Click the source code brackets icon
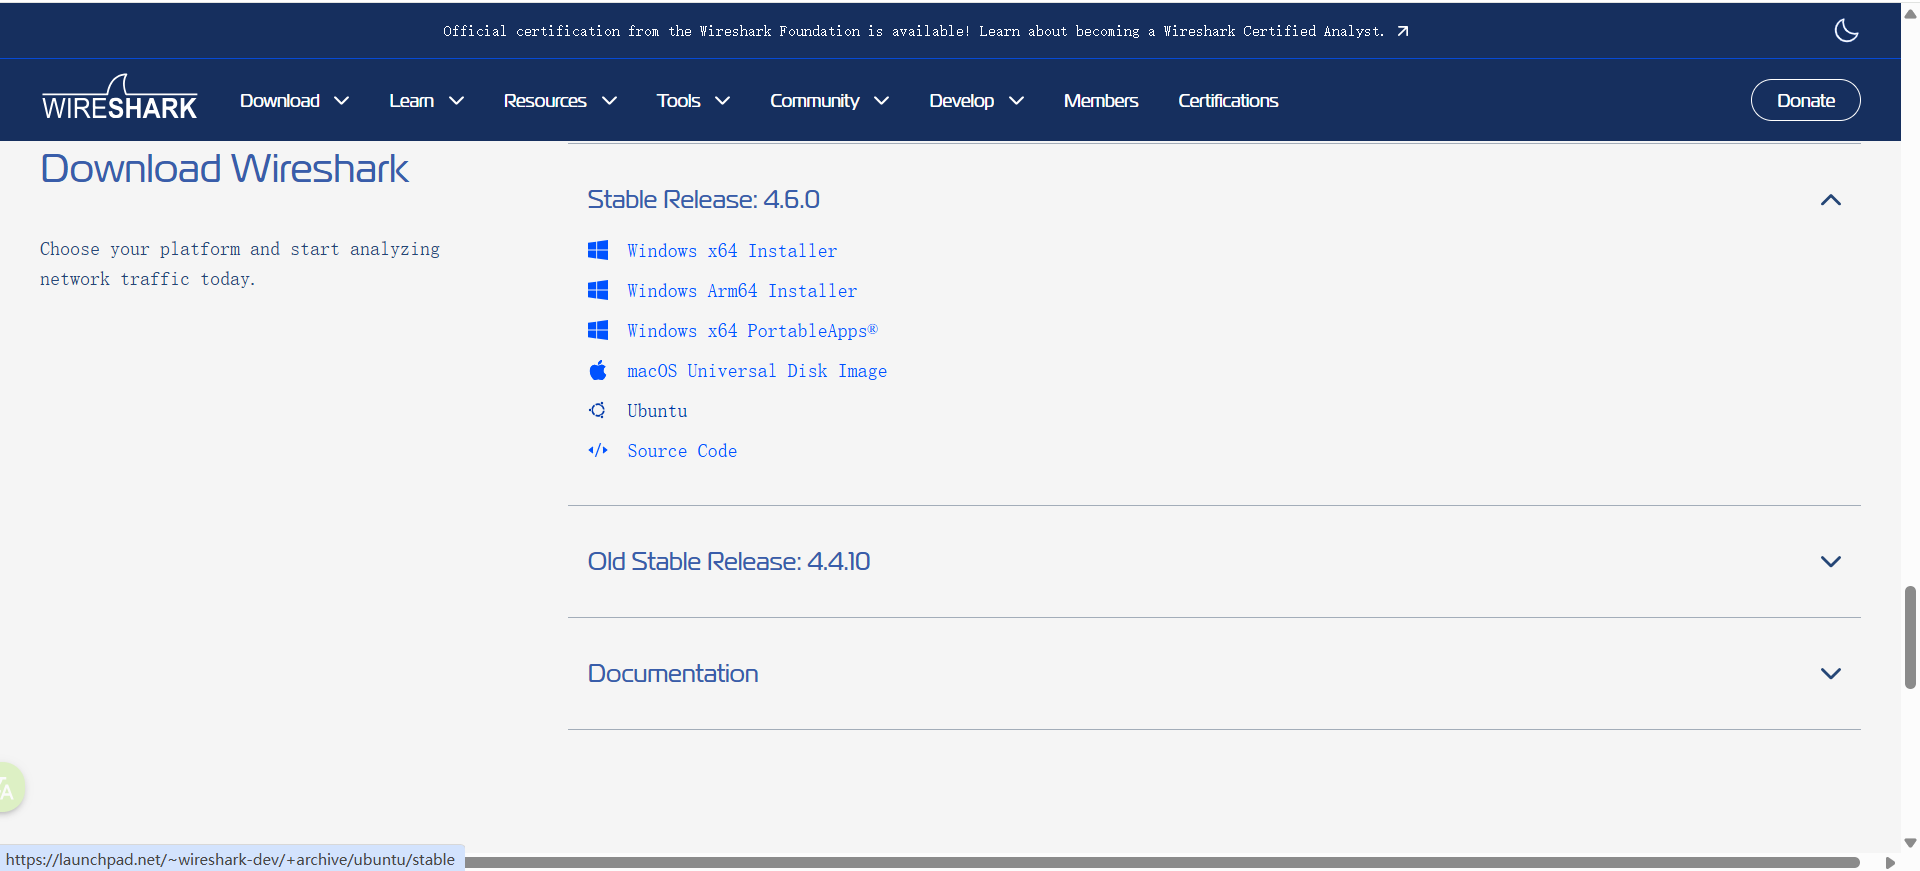The image size is (1920, 871). (x=598, y=450)
